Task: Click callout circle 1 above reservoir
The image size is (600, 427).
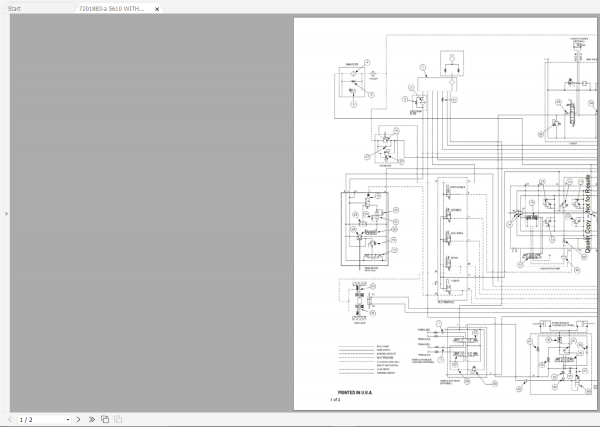Action: pos(423,68)
